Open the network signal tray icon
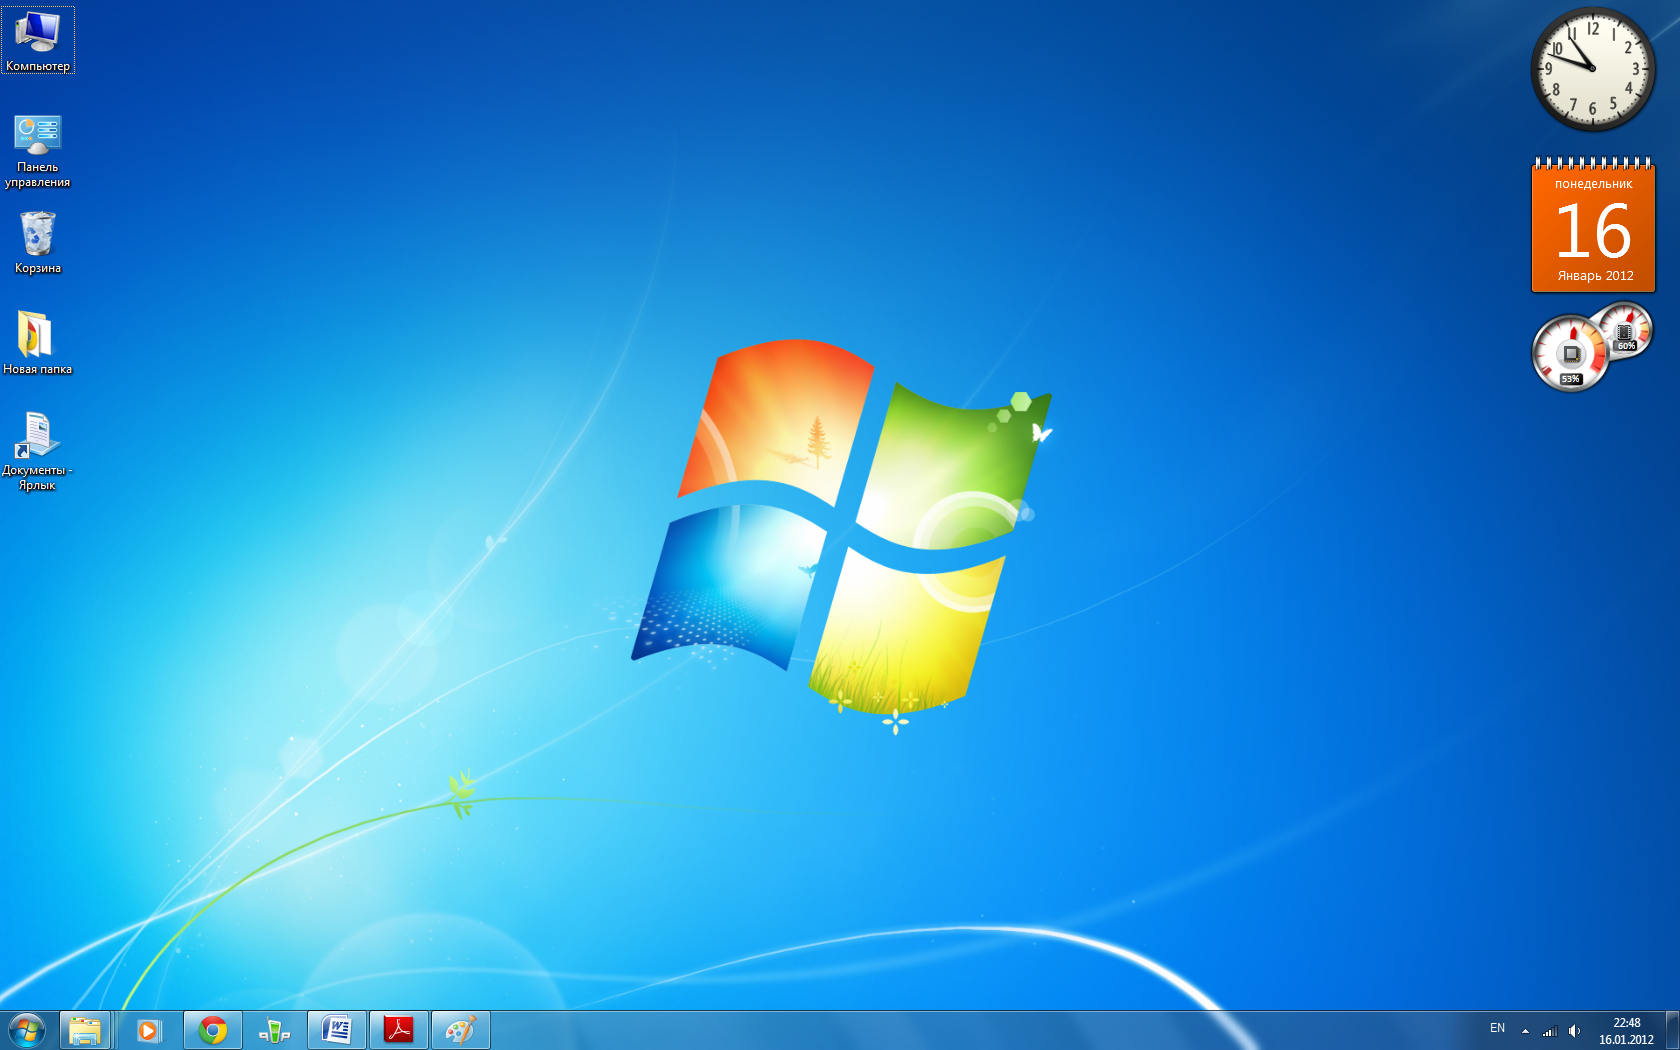1680x1050 pixels. pyautogui.click(x=1550, y=1031)
